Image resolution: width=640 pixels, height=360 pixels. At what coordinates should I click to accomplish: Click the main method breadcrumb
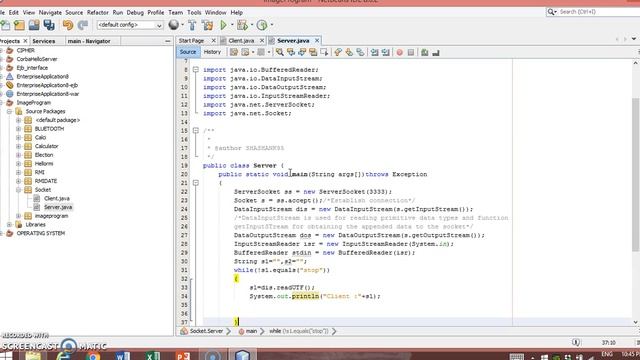tap(251, 331)
